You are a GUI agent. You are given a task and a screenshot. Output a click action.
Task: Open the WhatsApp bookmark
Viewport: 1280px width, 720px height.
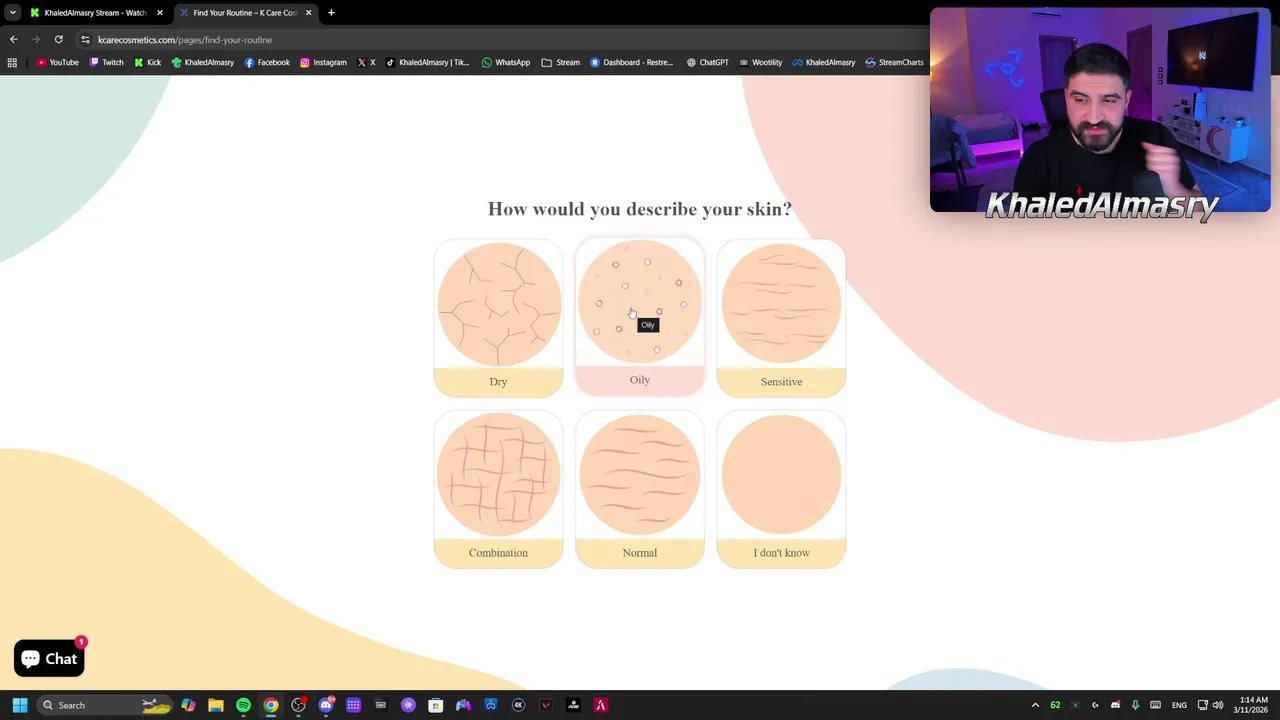pos(505,62)
